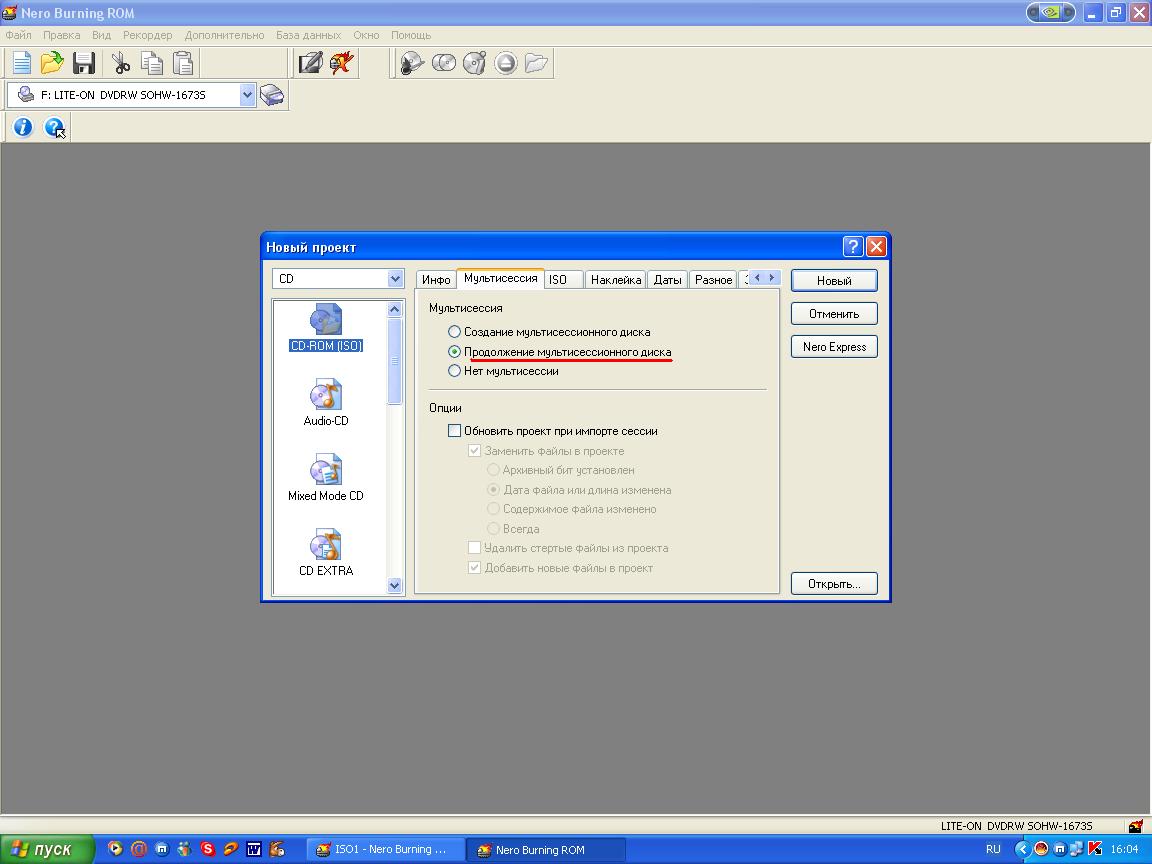Select Нет мультисессии radio button
Viewport: 1152px width, 864px height.
click(454, 371)
